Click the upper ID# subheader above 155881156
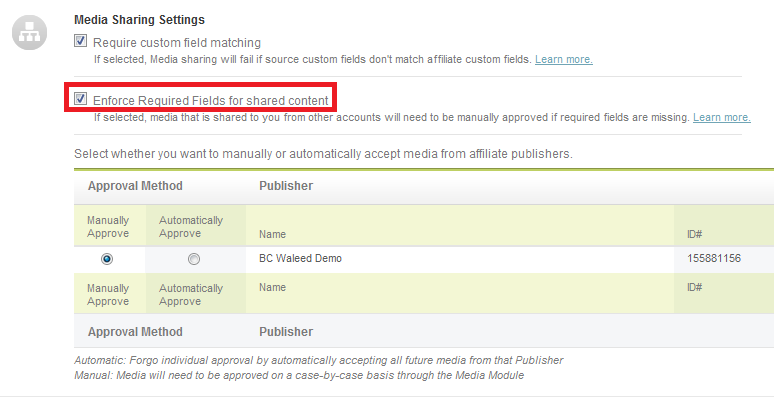Viewport: 784px width, 403px height. tap(694, 234)
